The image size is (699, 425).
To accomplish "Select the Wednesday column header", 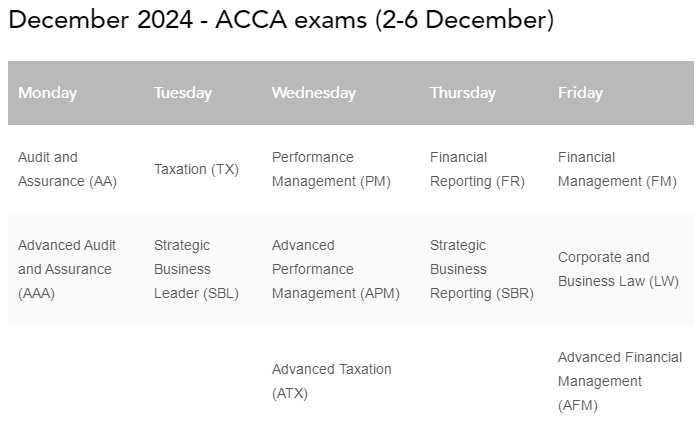I will pos(313,93).
